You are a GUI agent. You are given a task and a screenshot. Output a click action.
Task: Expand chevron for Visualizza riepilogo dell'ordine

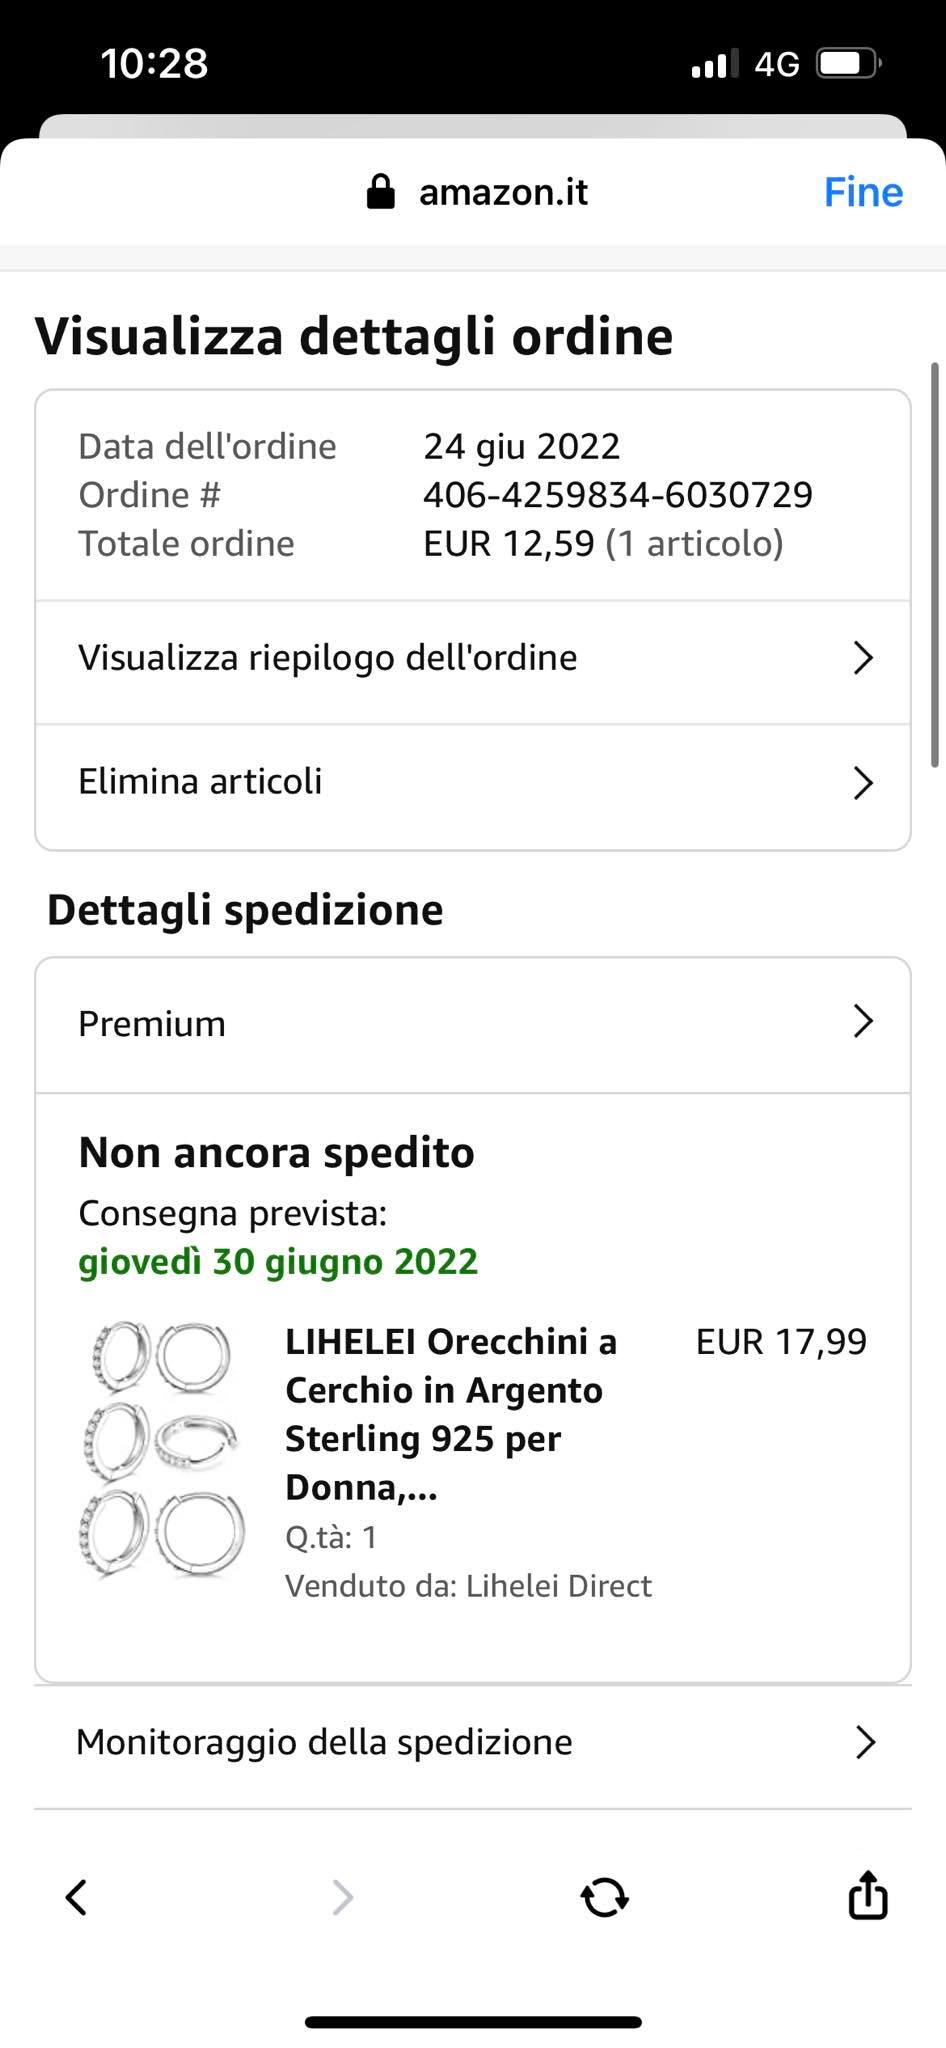[x=863, y=658]
